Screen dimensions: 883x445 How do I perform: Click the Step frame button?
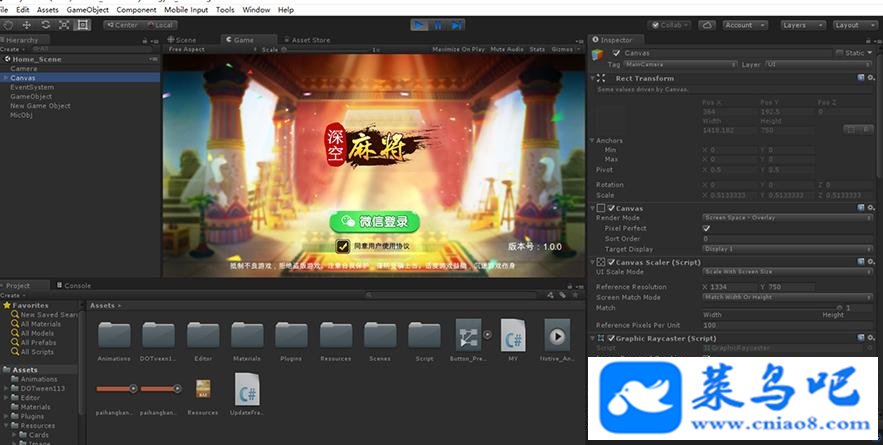tap(456, 25)
